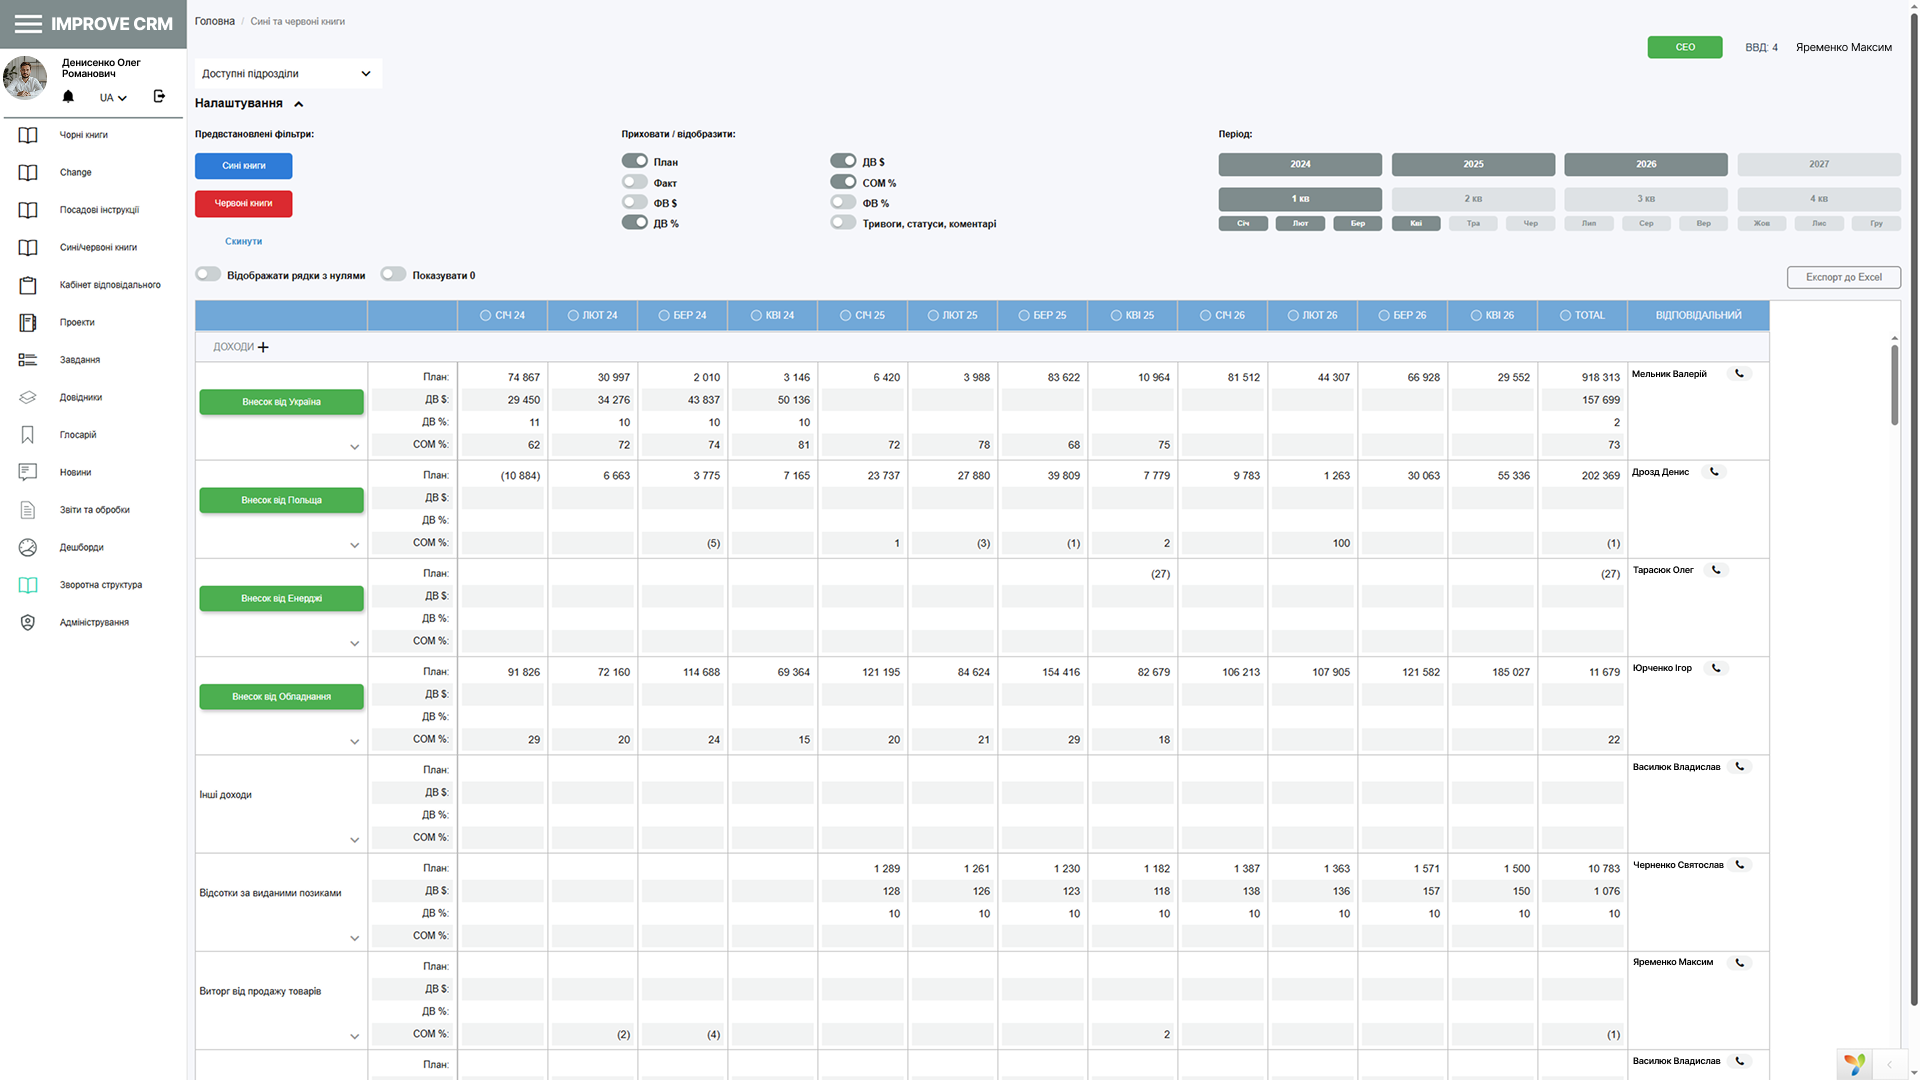1920x1080 pixels.
Task: Disable the СОМ % toggle
Action: click(843, 182)
